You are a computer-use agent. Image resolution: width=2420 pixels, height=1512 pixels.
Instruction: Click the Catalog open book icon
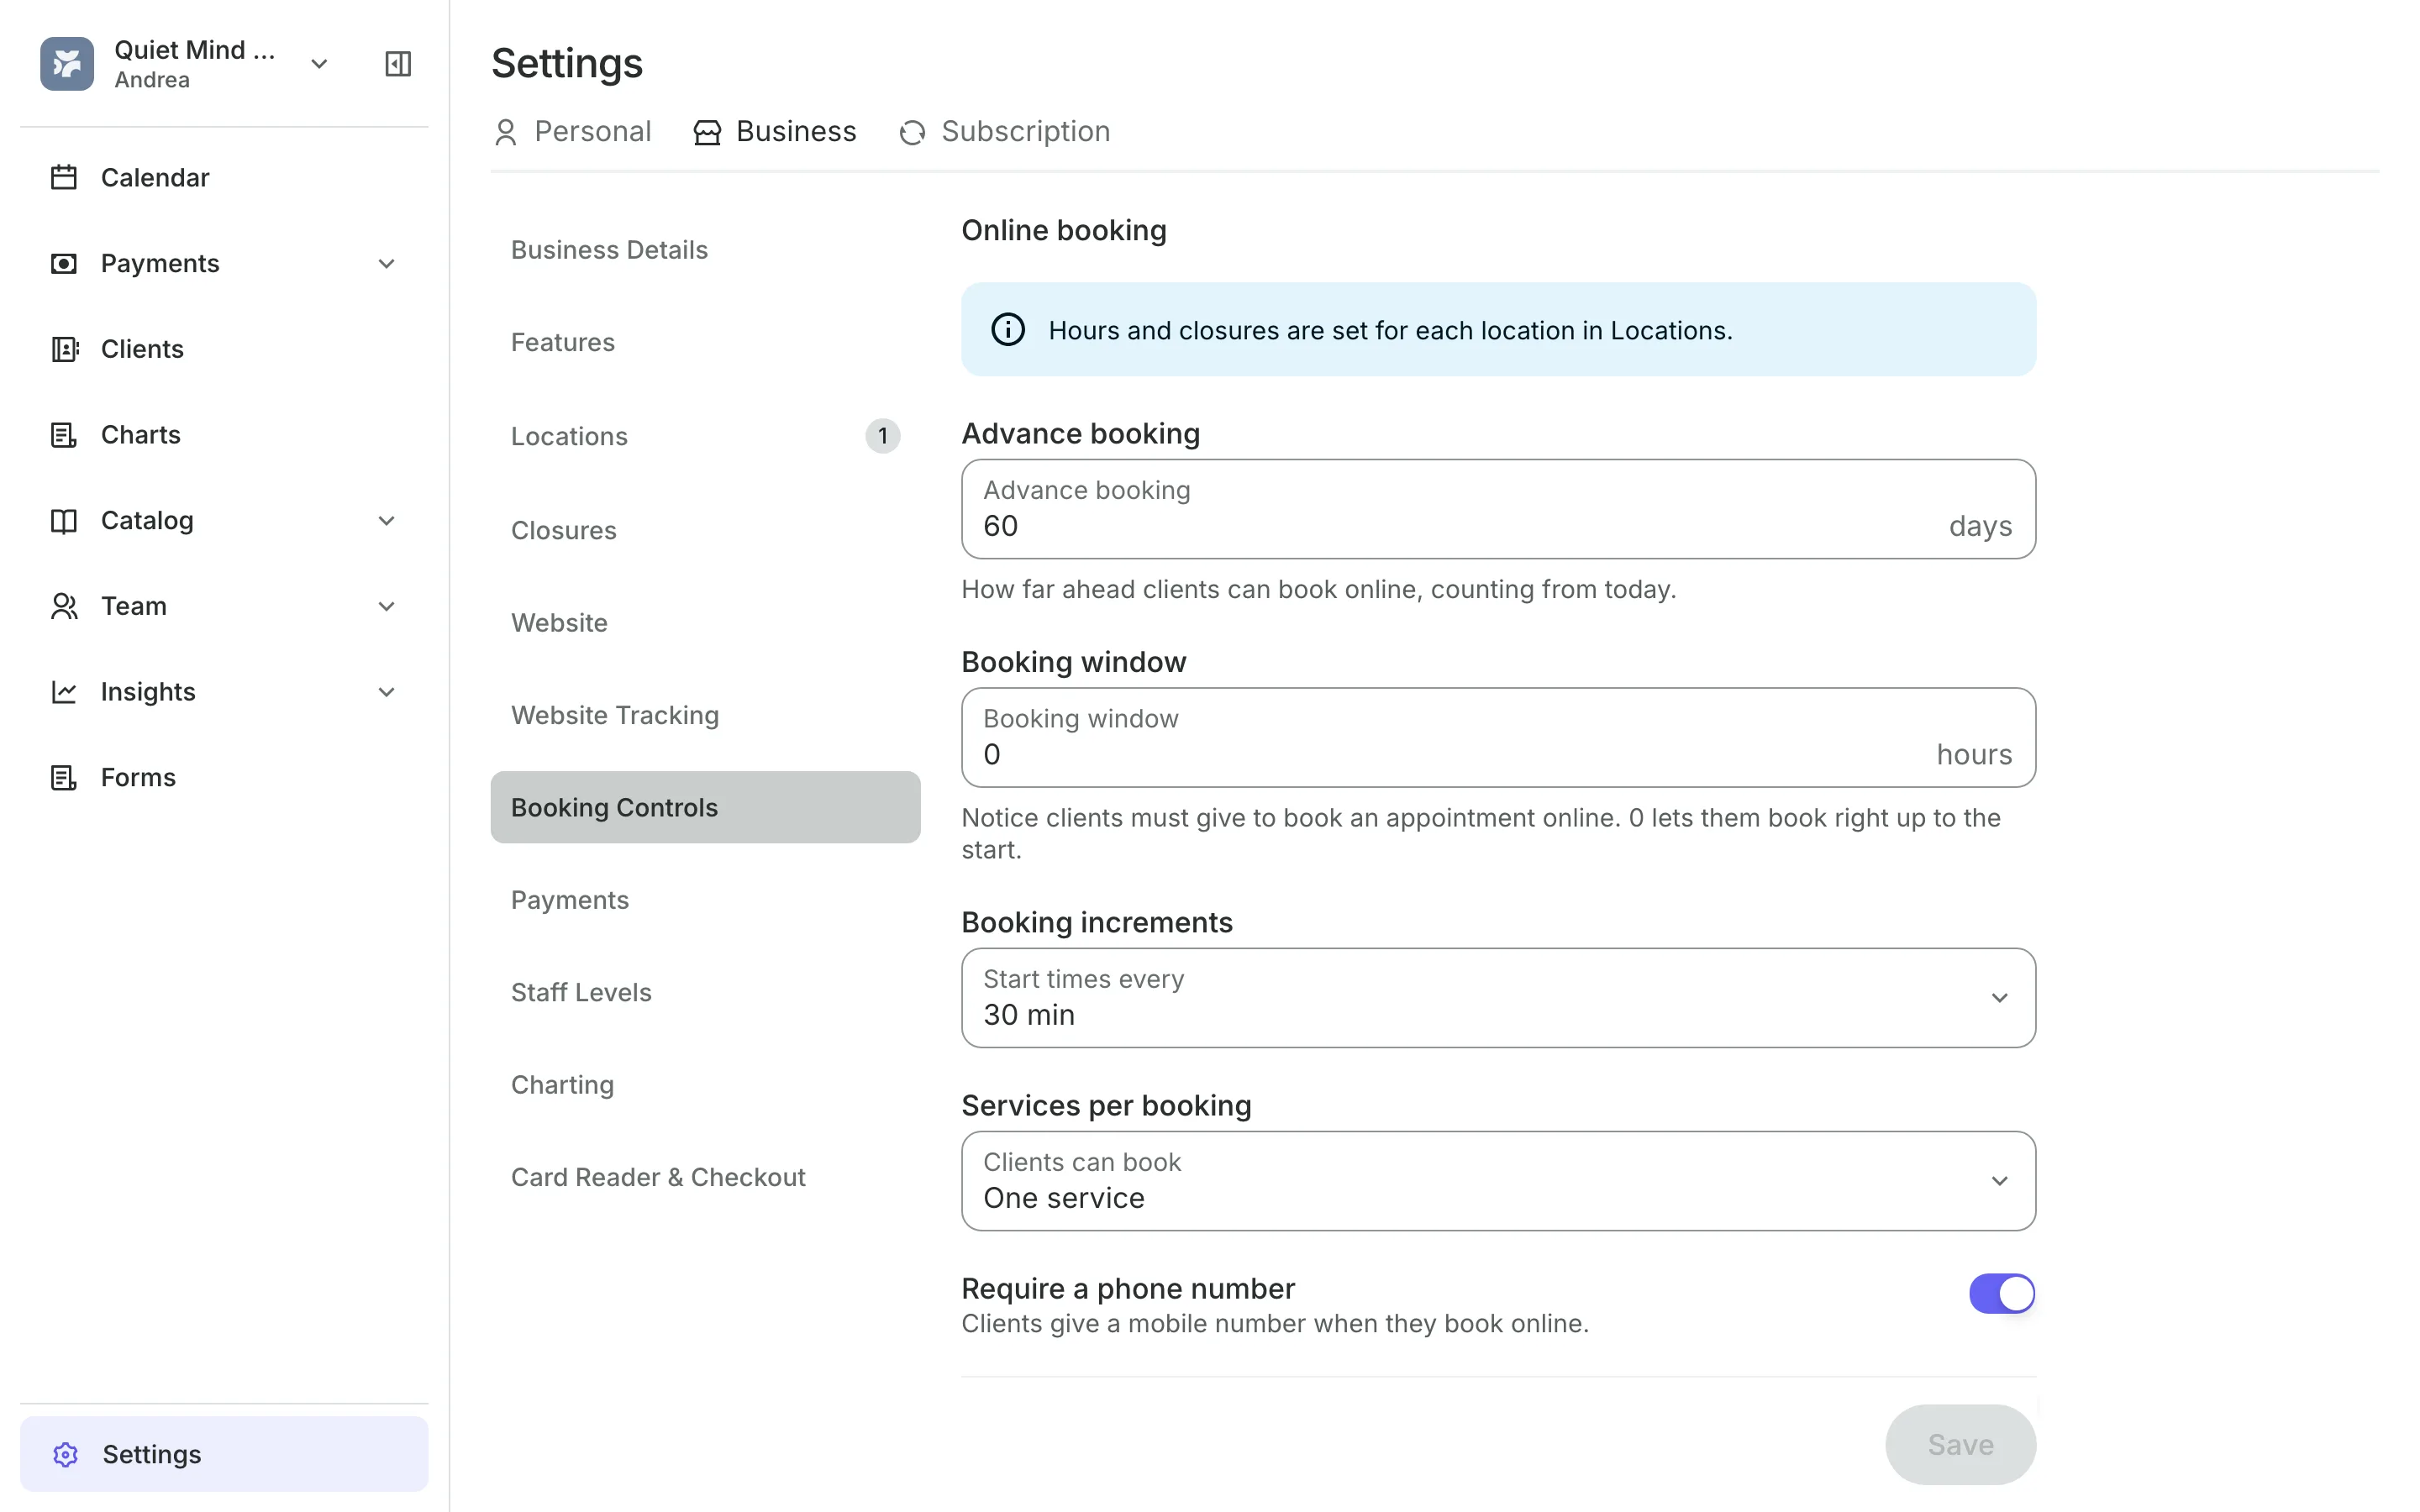click(64, 521)
